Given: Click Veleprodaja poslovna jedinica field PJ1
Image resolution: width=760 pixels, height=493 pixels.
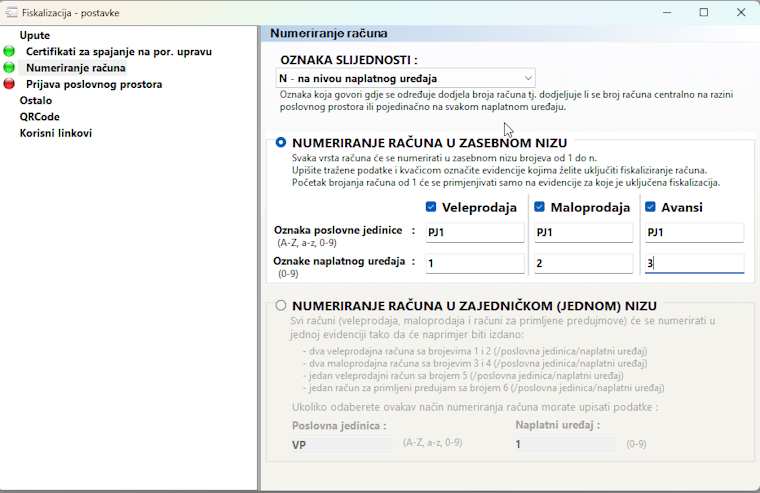Looking at the screenshot, I should tap(475, 232).
